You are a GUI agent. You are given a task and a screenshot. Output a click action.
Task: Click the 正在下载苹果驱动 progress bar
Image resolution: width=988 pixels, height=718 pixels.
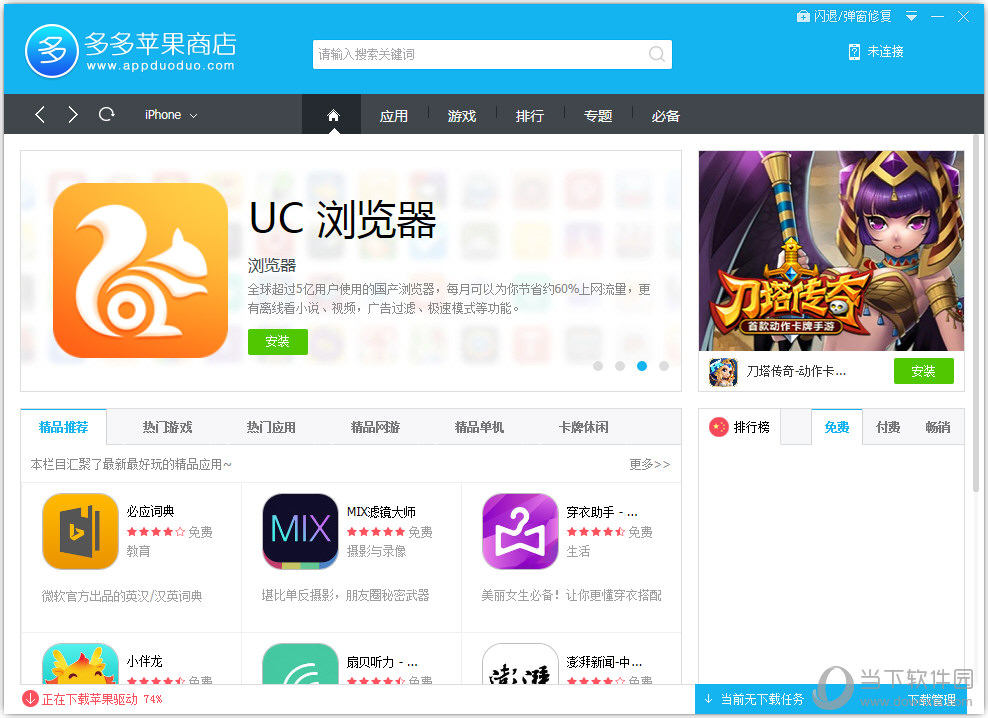pyautogui.click(x=90, y=700)
